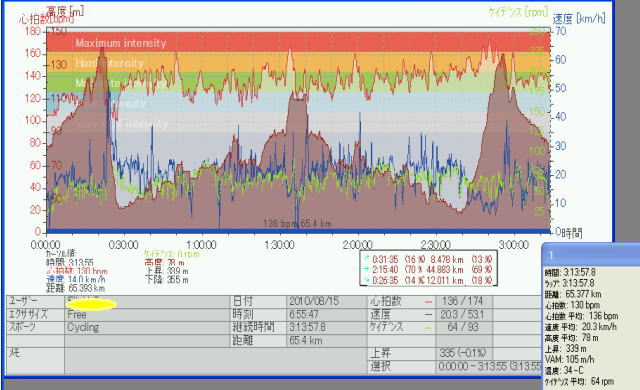The image size is (640, 390).
Task: Click '速度 平均: 20.3 km/h' in the lap popup
Action: pos(580,327)
